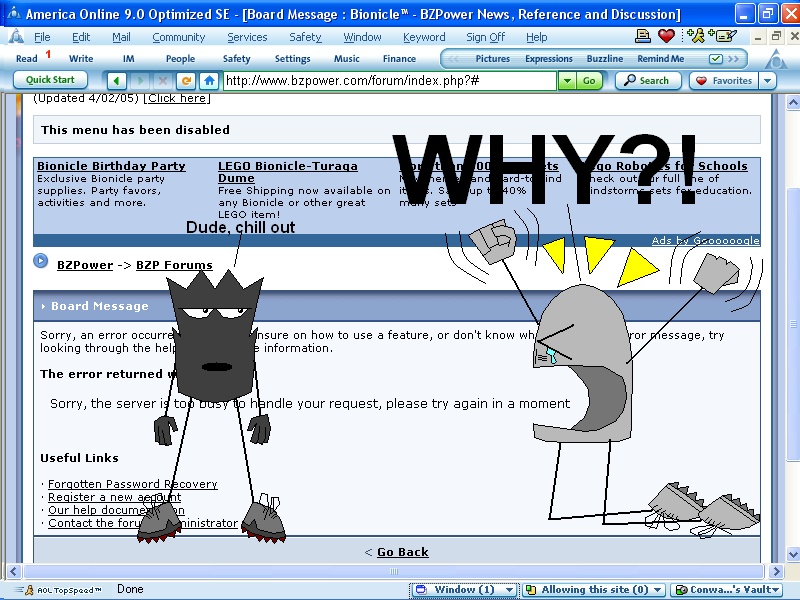
Task: Click the IM toolbar button
Action: tap(129, 59)
